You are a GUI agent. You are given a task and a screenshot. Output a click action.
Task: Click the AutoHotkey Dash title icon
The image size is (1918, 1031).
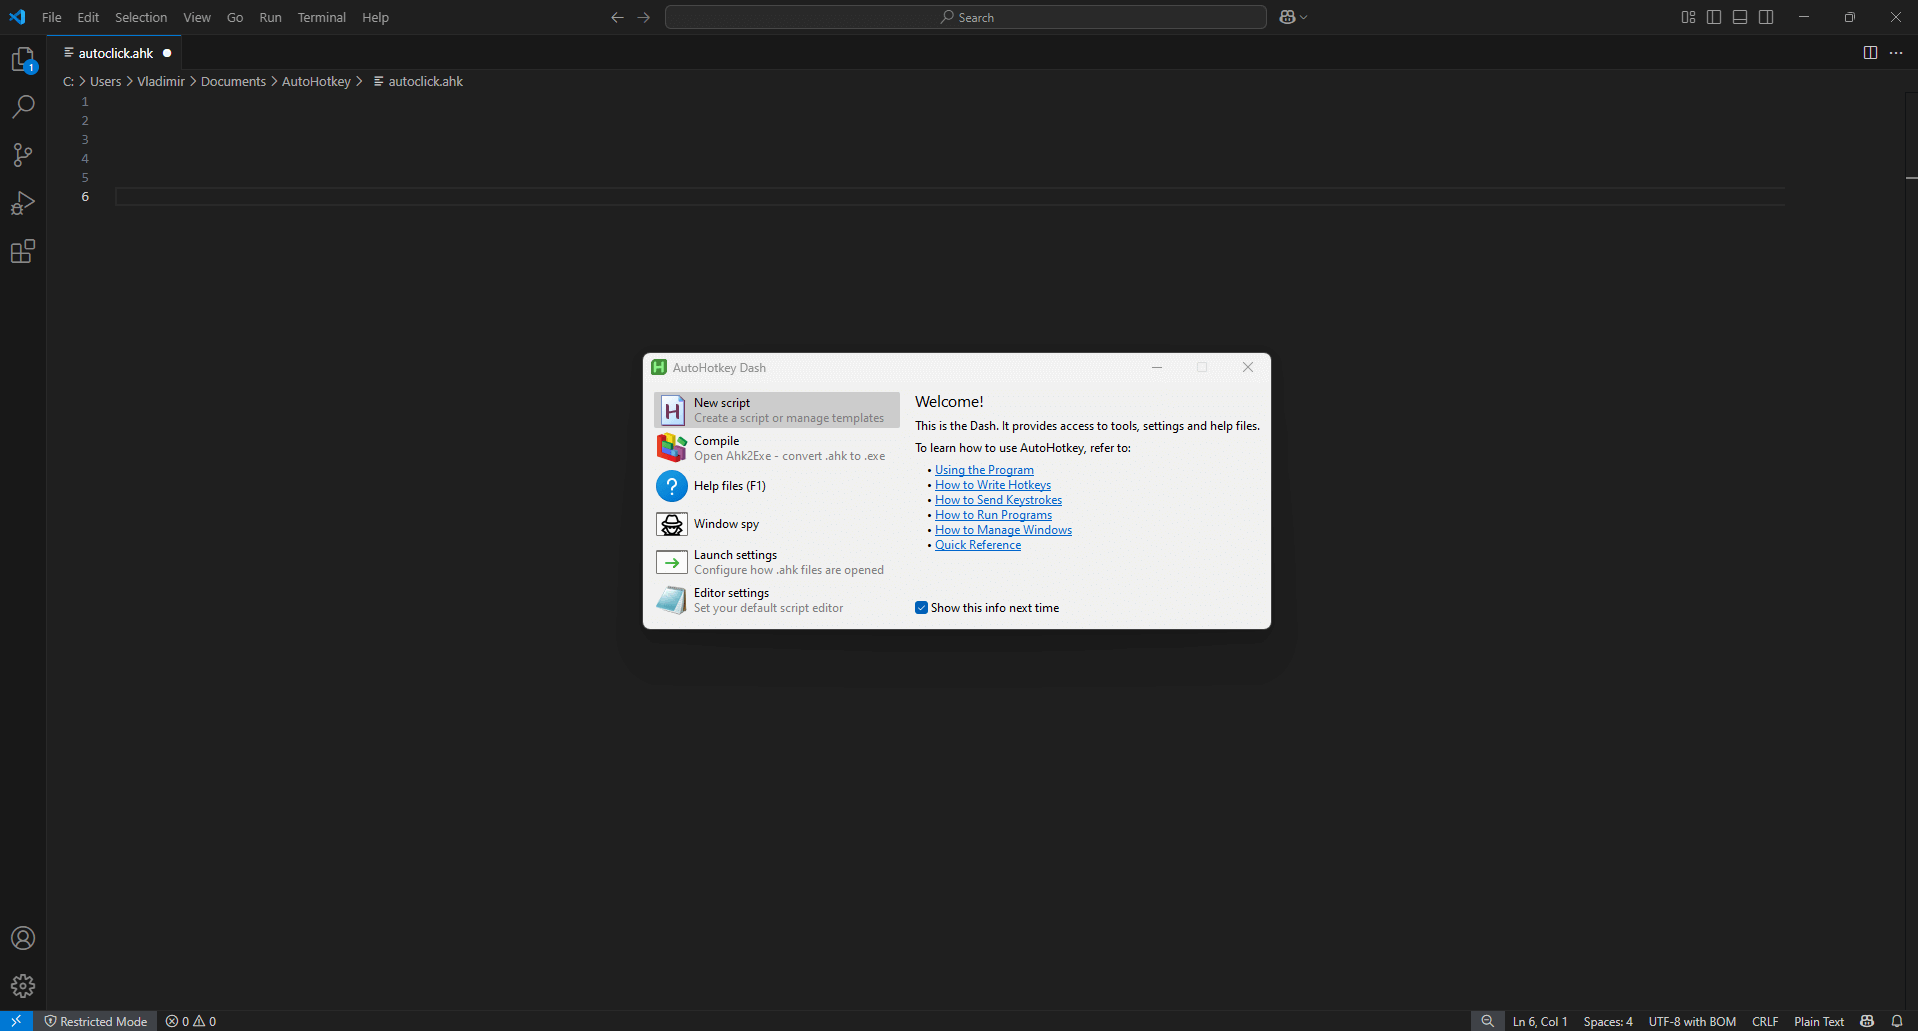[x=659, y=367]
